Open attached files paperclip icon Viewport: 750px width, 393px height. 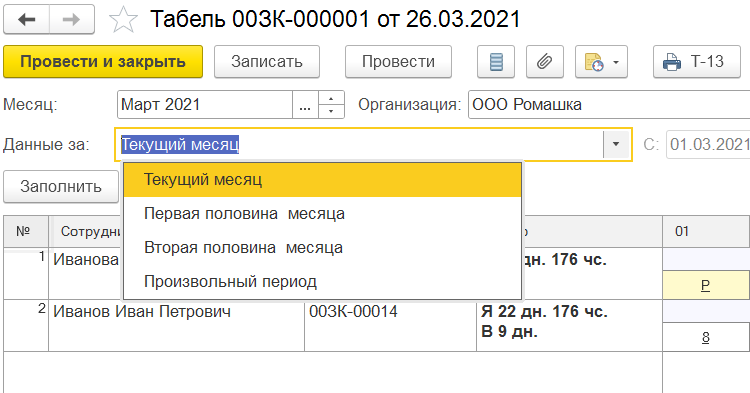(545, 62)
